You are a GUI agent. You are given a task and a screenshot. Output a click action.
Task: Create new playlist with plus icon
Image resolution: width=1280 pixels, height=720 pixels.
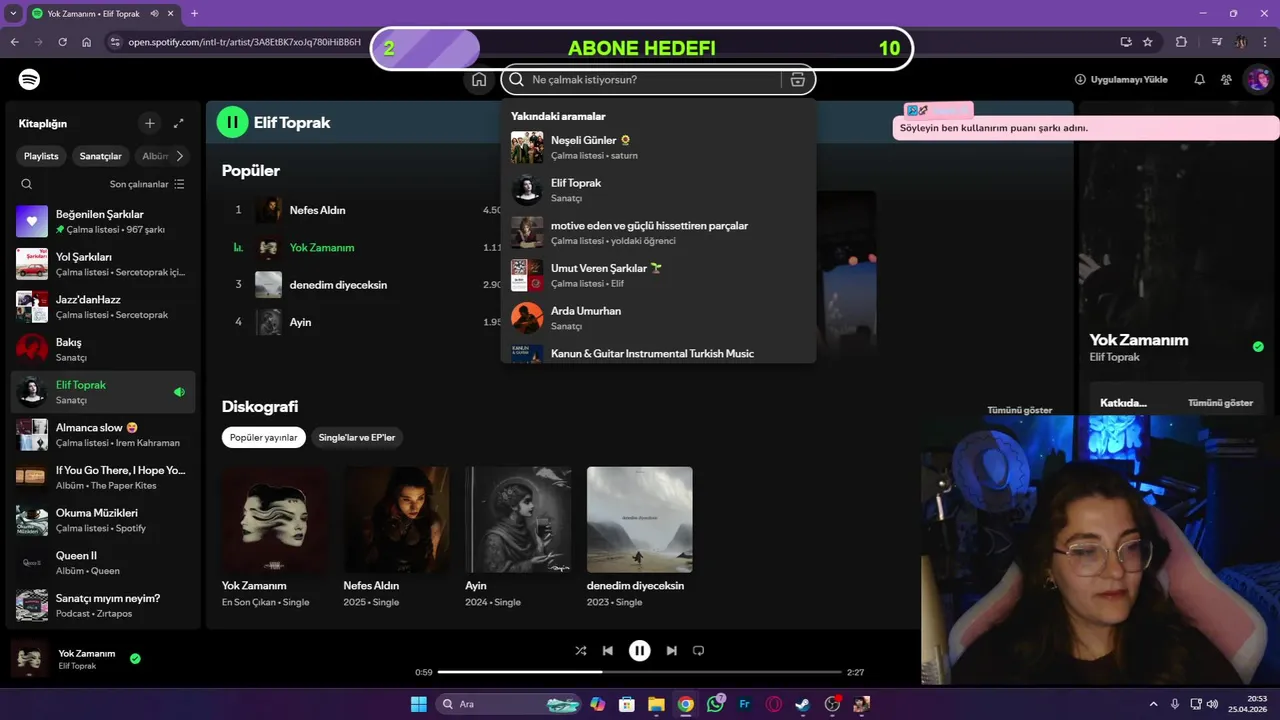150,123
